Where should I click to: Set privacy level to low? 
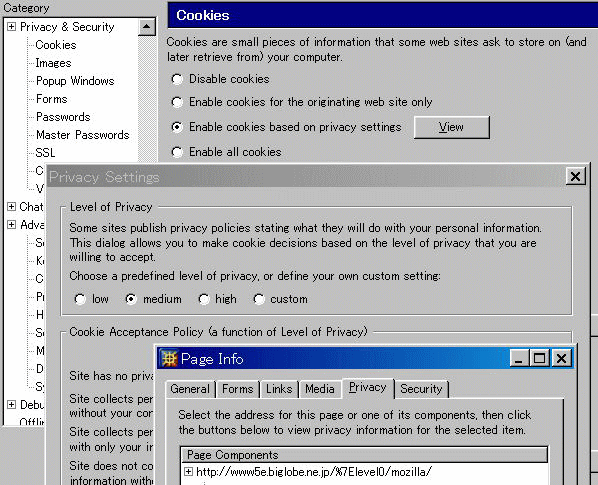[80, 299]
